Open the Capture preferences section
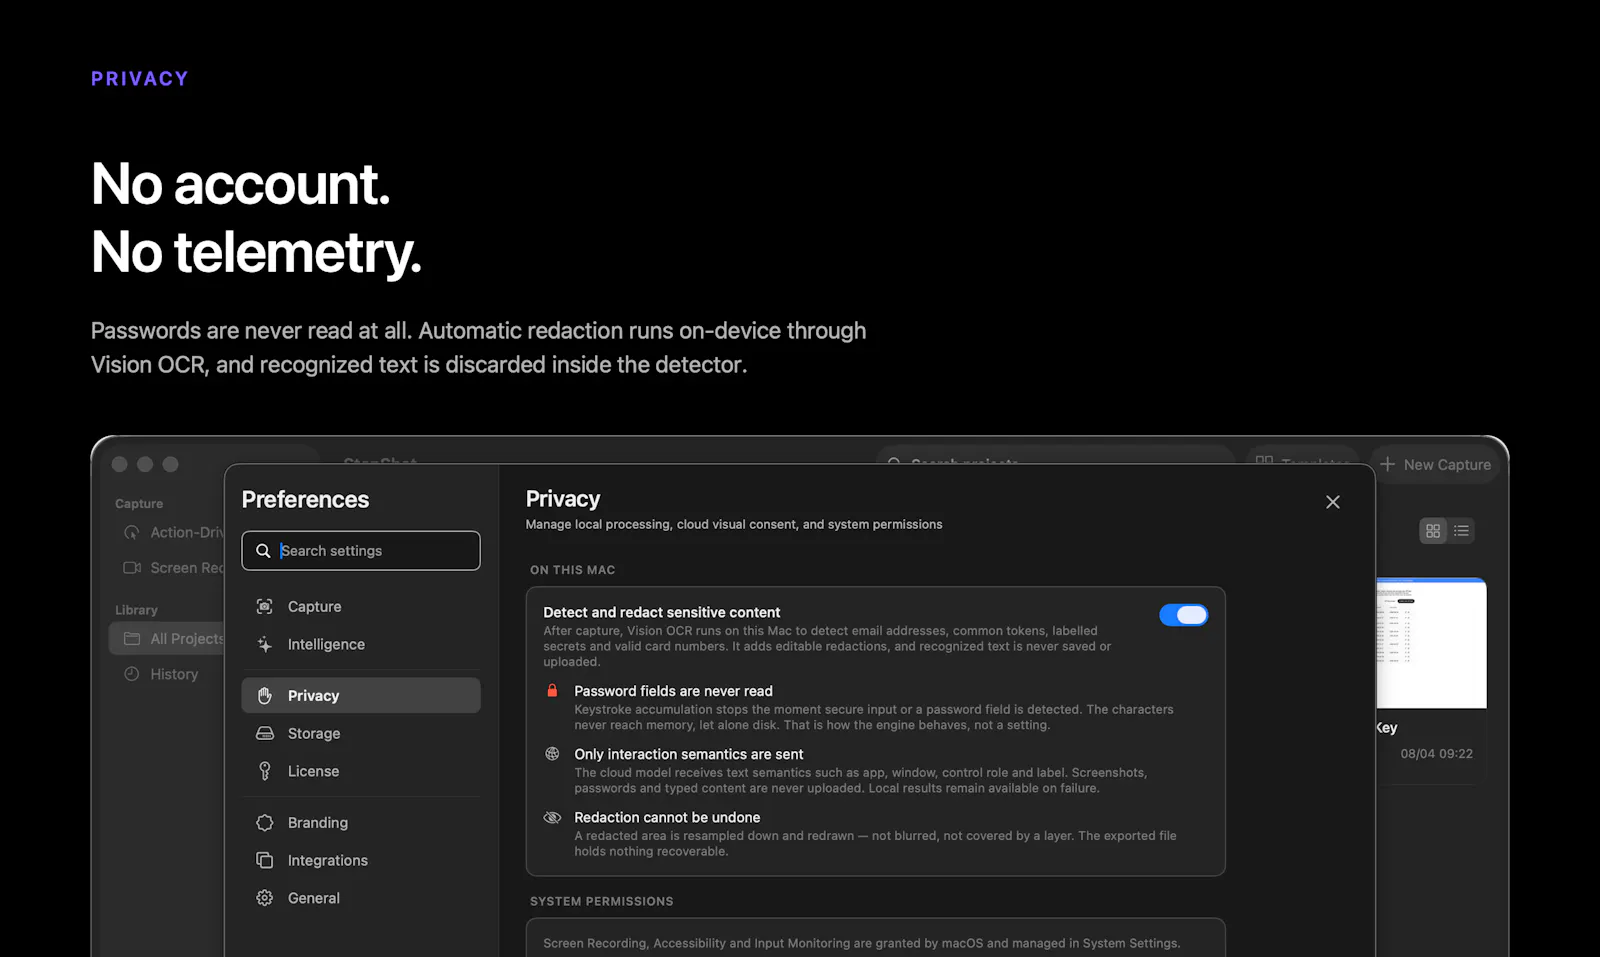1600x957 pixels. [360, 607]
